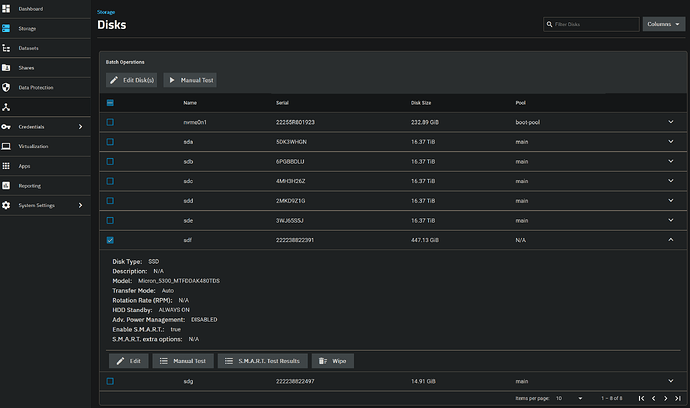690x408 pixels.
Task: Open the Virtualization laptop icon
Action: click(6, 146)
